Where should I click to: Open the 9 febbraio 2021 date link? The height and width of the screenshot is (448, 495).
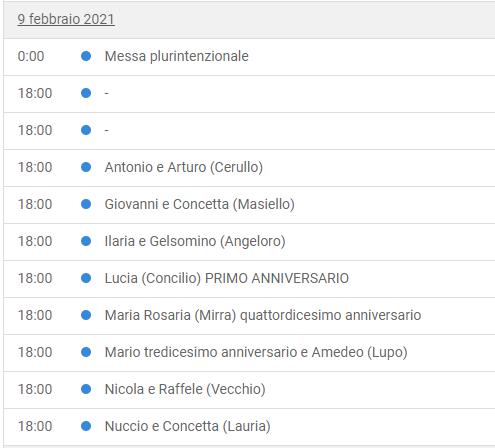tap(66, 19)
